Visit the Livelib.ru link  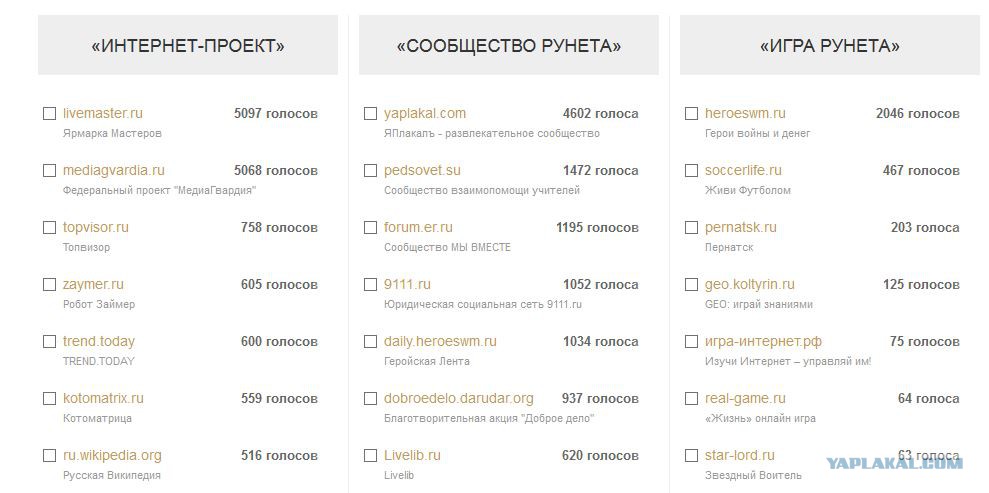point(412,455)
